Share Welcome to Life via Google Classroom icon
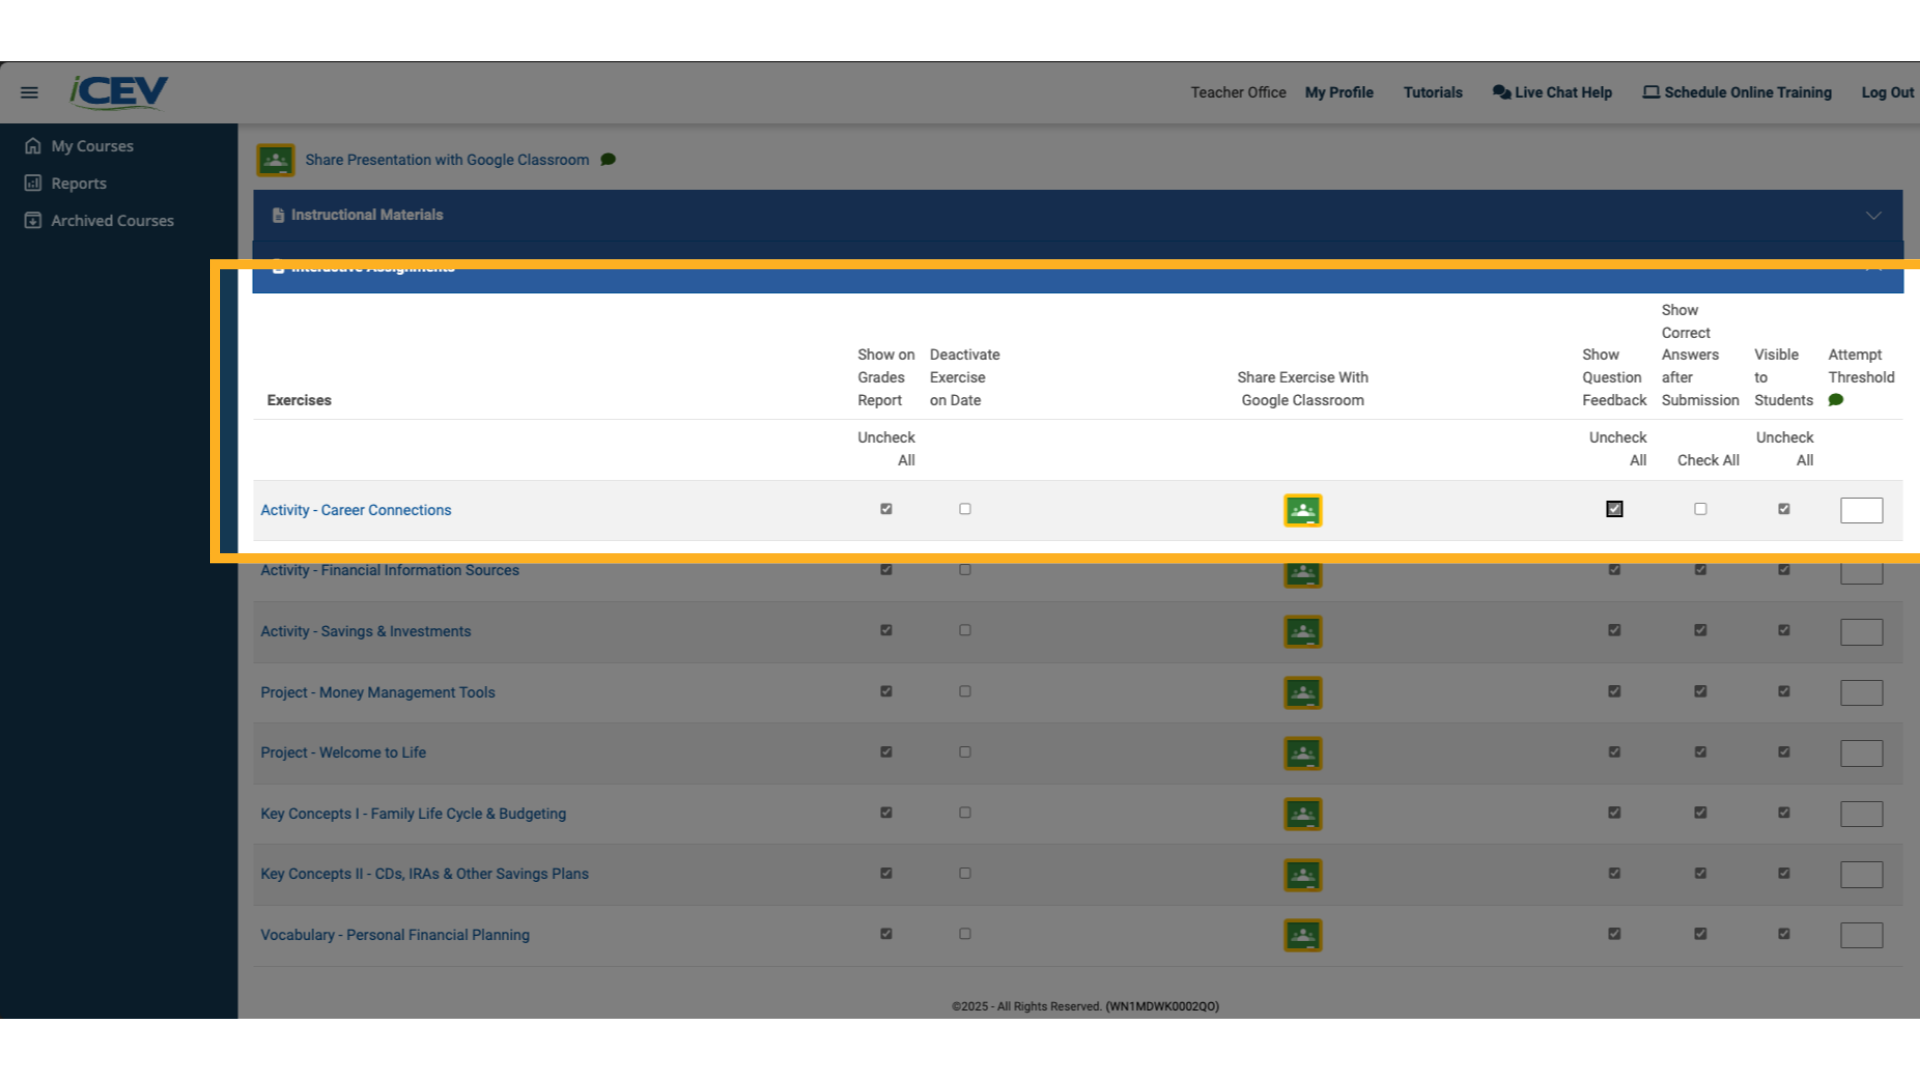Screen dimensions: 1920x1080 [x=1303, y=754]
